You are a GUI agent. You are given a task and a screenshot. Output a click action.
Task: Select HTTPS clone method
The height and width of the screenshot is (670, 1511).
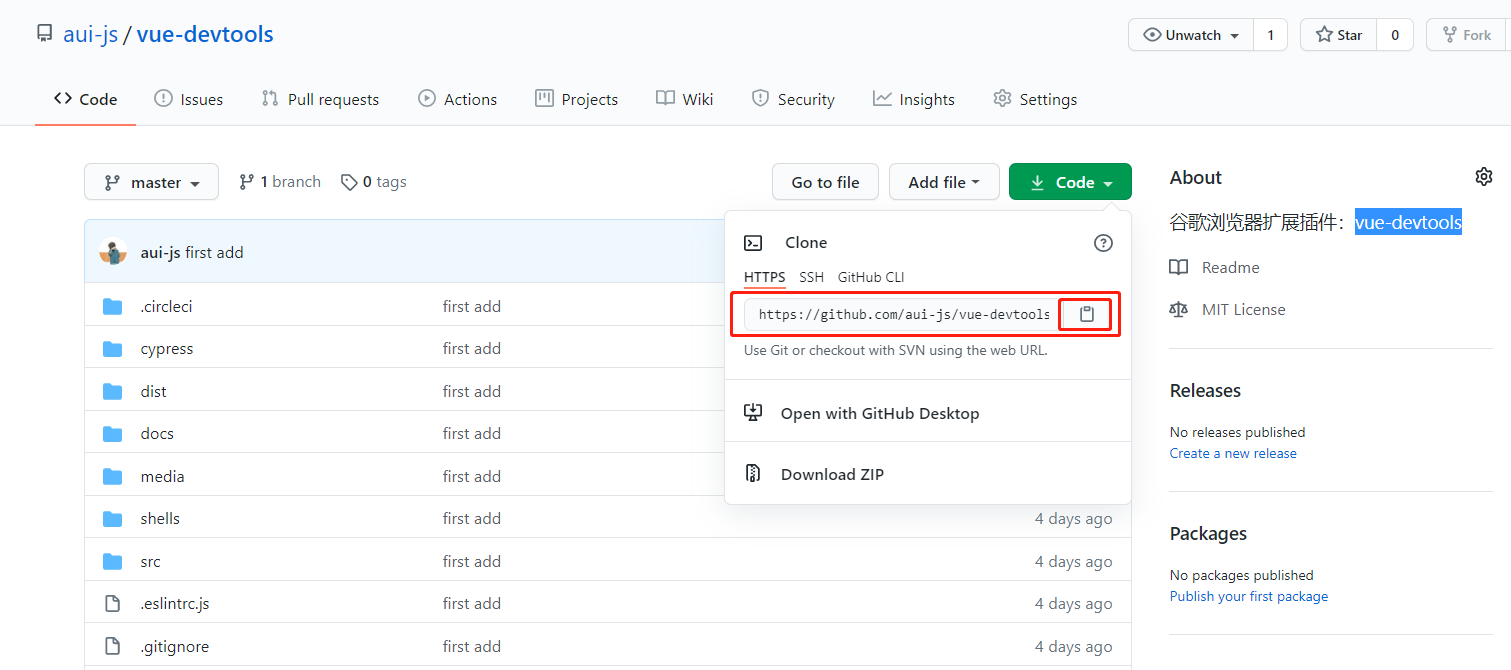click(x=764, y=277)
